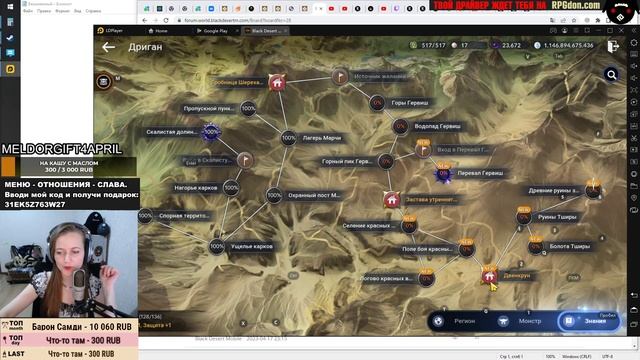This screenshot has width=640, height=360.
Task: Open the Справка menu in Notepad
Action: [x=93, y=11]
